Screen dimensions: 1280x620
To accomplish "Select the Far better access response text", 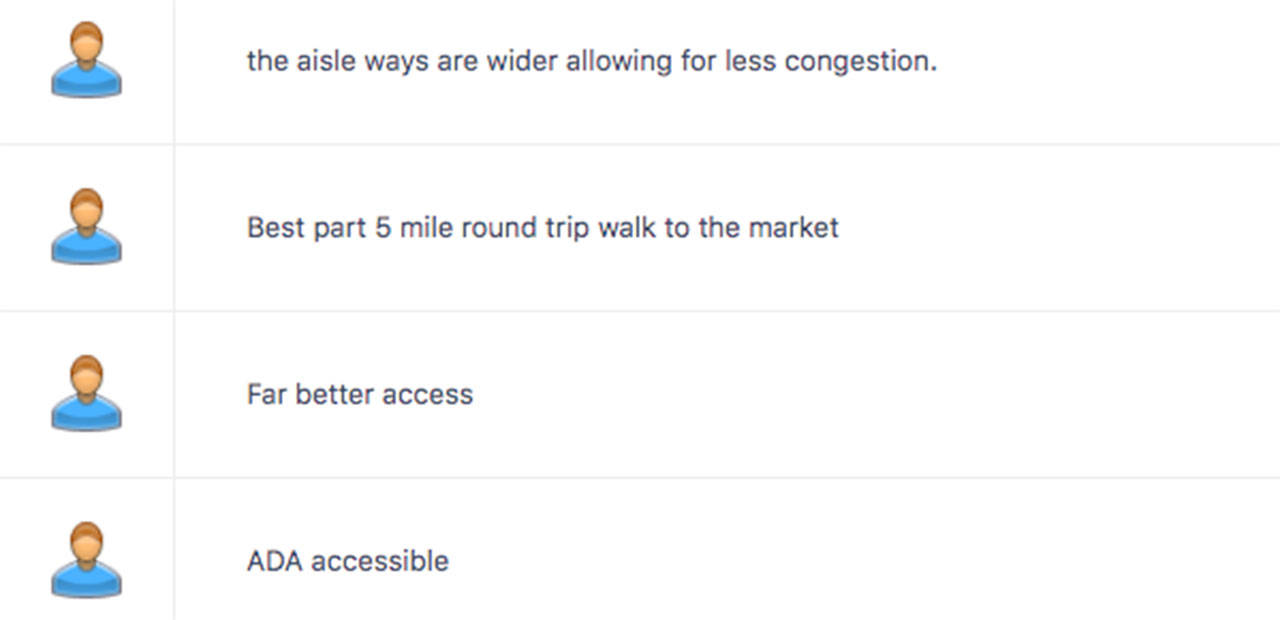I will coord(360,394).
